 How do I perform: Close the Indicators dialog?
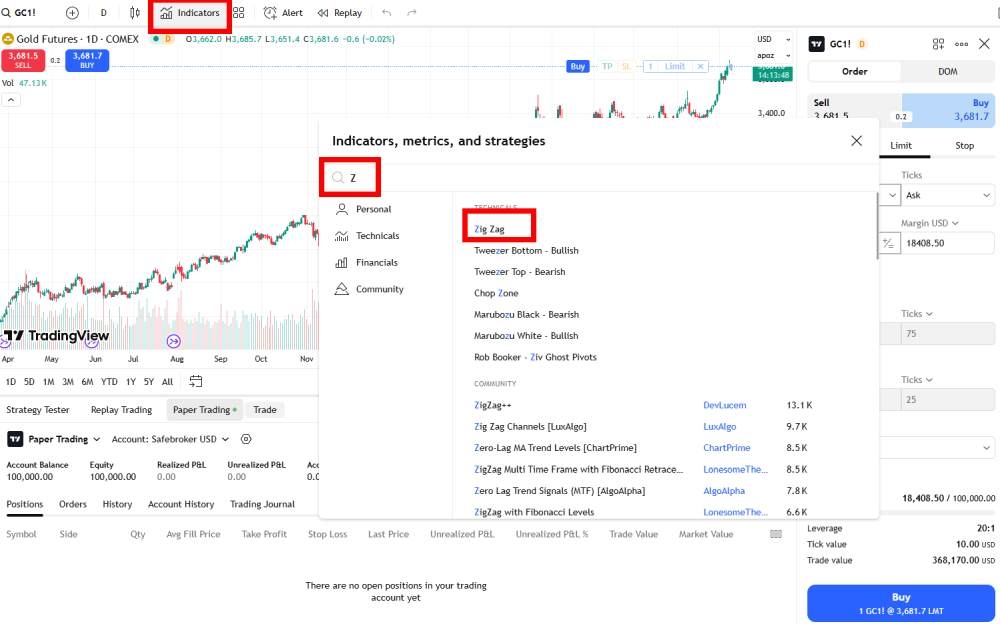tap(856, 141)
